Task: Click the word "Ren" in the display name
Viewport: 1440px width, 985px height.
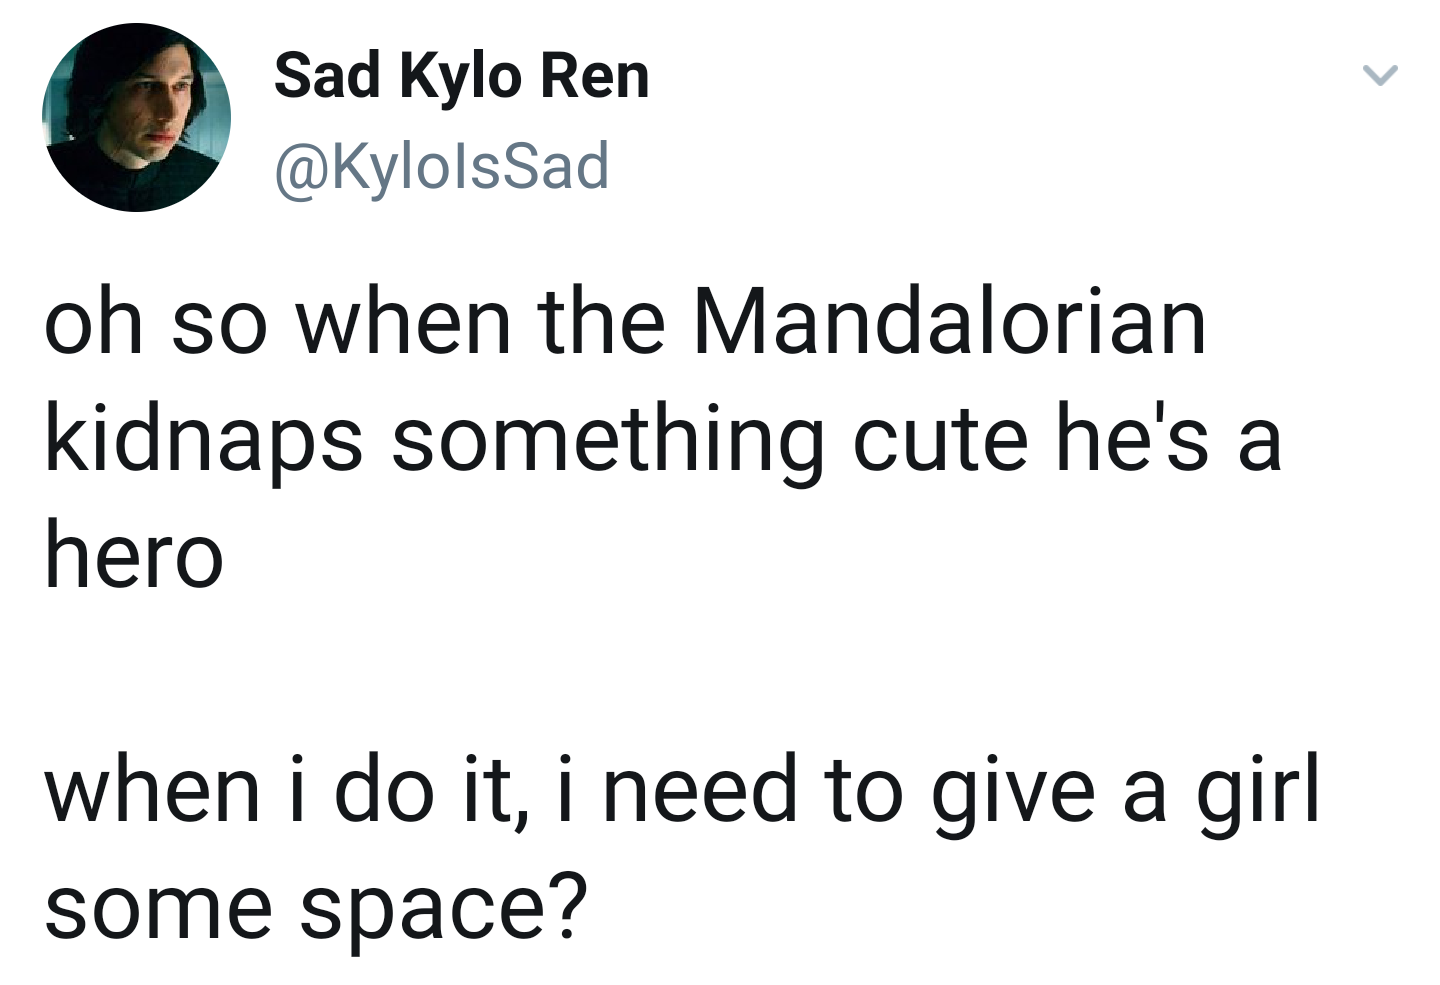Action: click(x=594, y=76)
